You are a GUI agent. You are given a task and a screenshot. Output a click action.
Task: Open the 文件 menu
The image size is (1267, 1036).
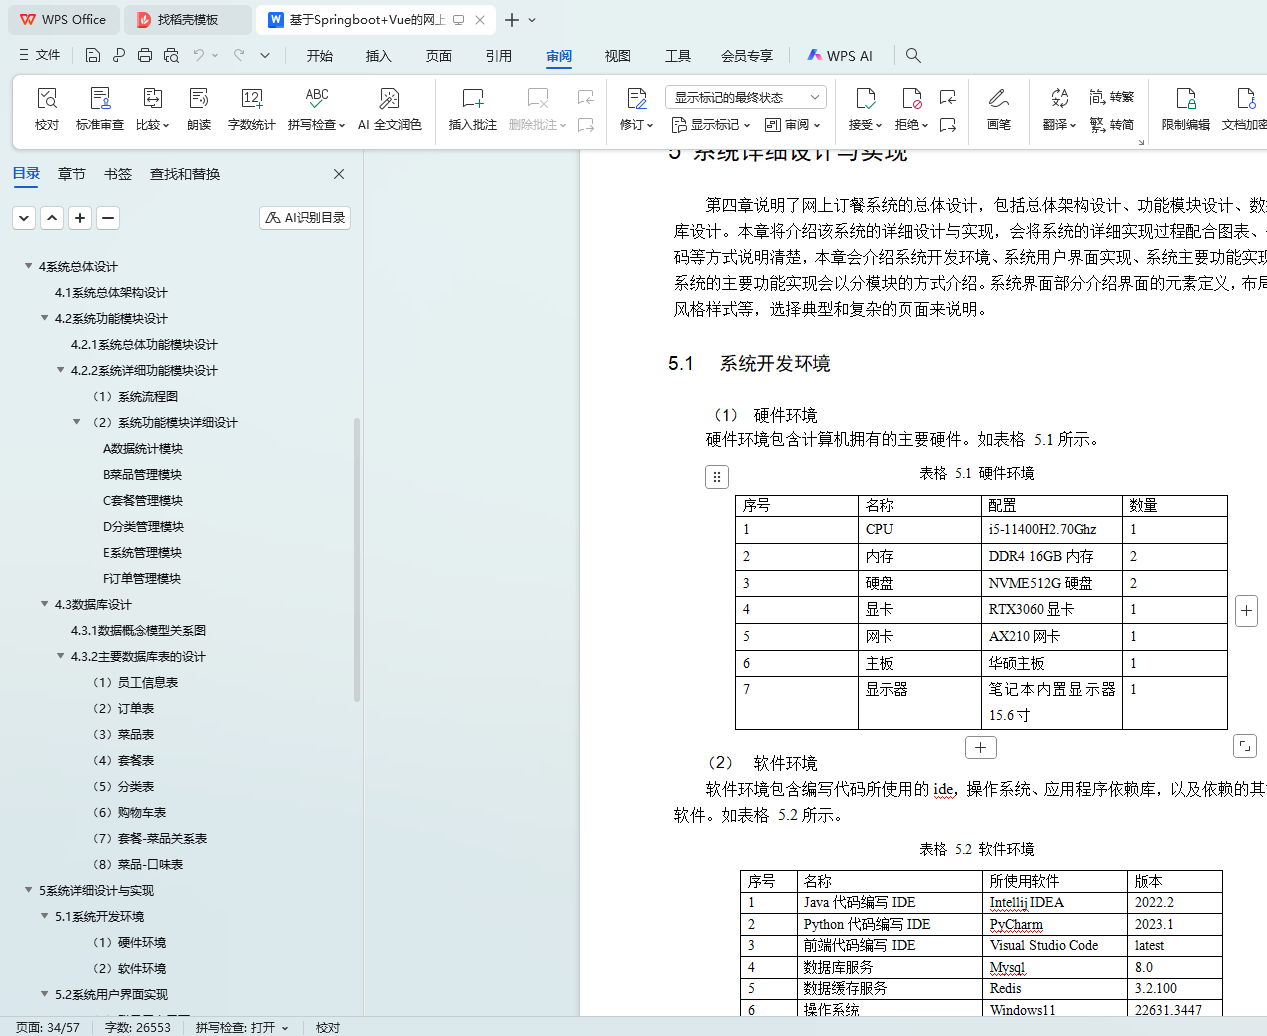(x=40, y=55)
